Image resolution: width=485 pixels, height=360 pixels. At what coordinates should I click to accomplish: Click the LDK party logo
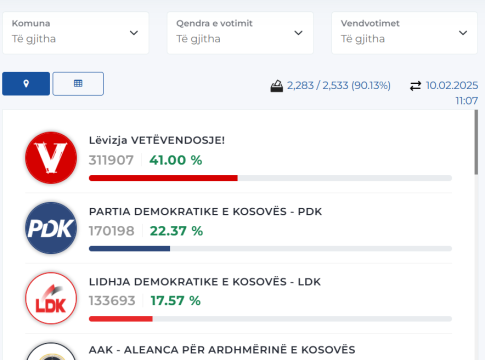point(51,298)
